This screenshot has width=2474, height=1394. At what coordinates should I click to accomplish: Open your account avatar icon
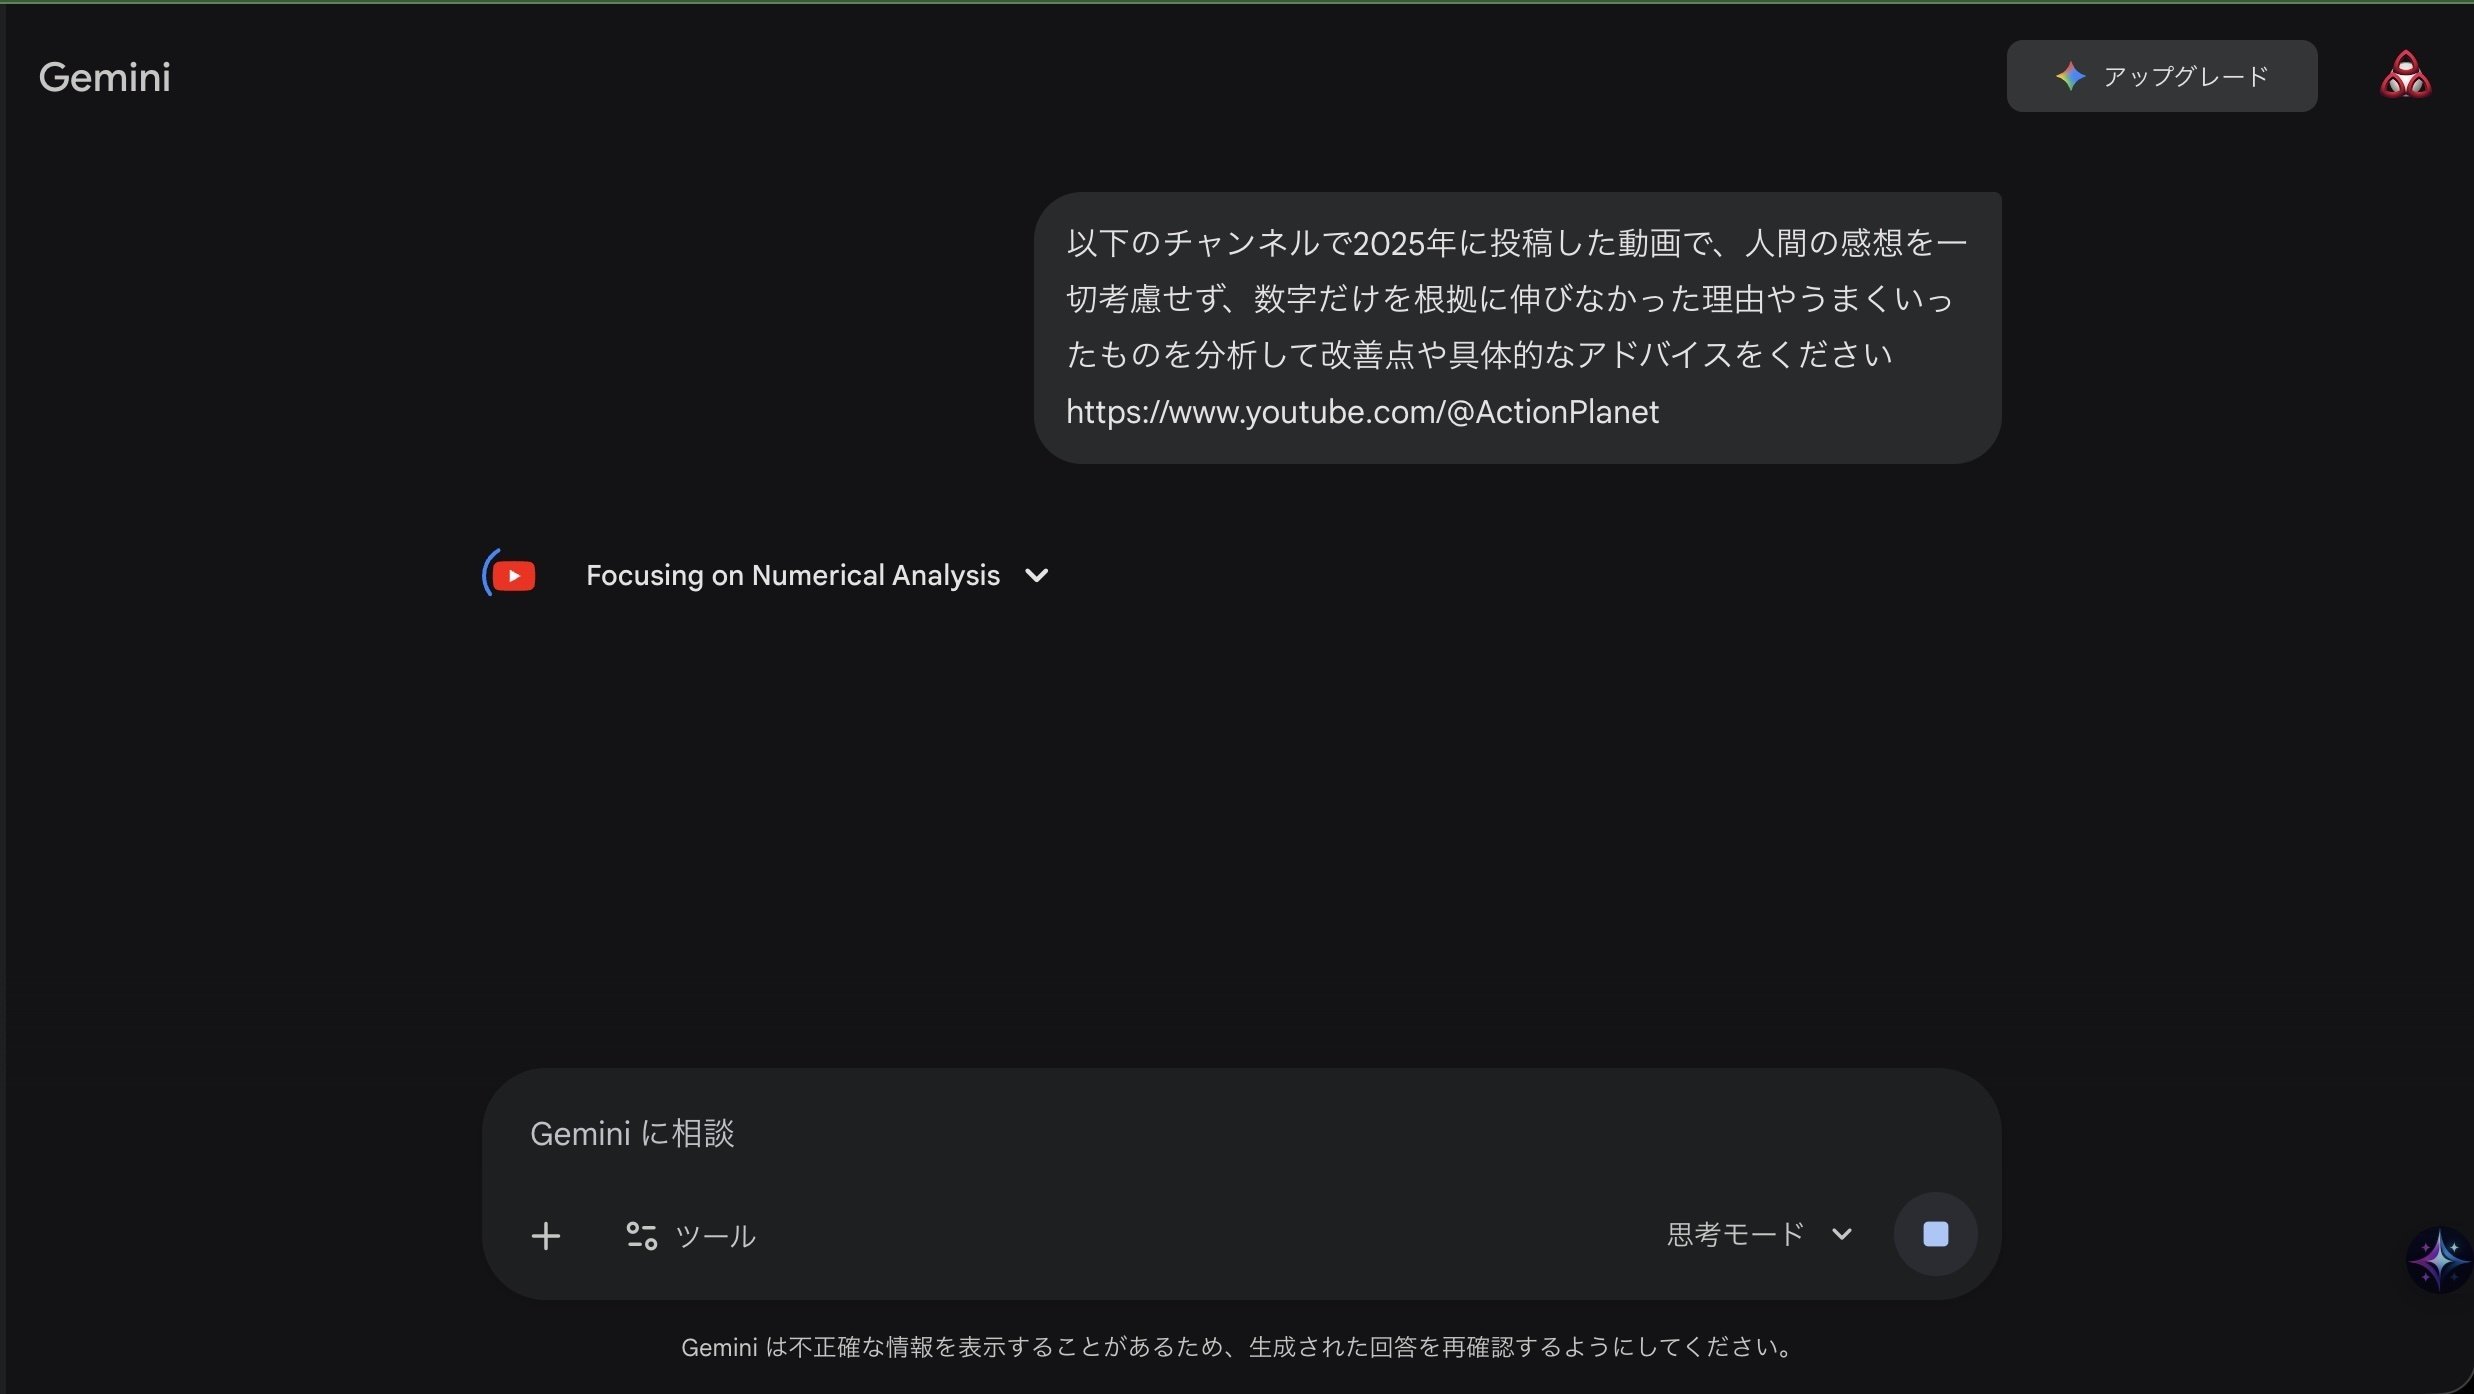click(2404, 74)
